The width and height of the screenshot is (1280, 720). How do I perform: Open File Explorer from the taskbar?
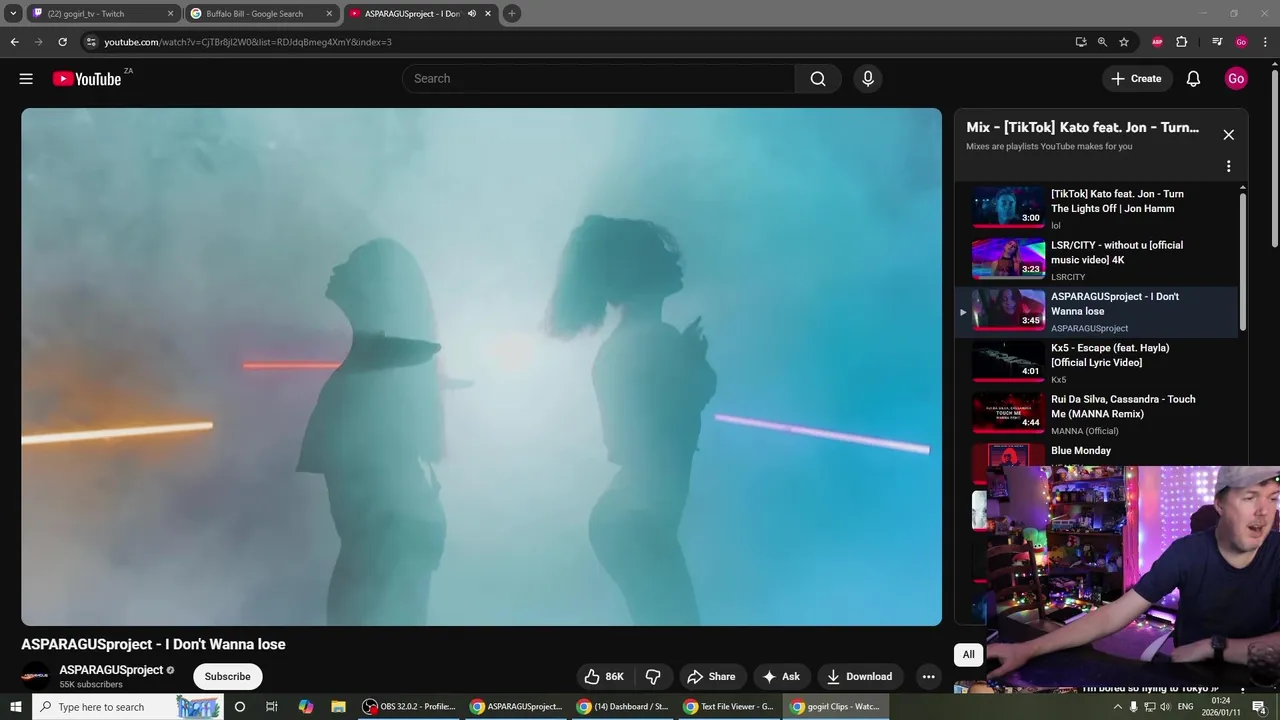338,707
